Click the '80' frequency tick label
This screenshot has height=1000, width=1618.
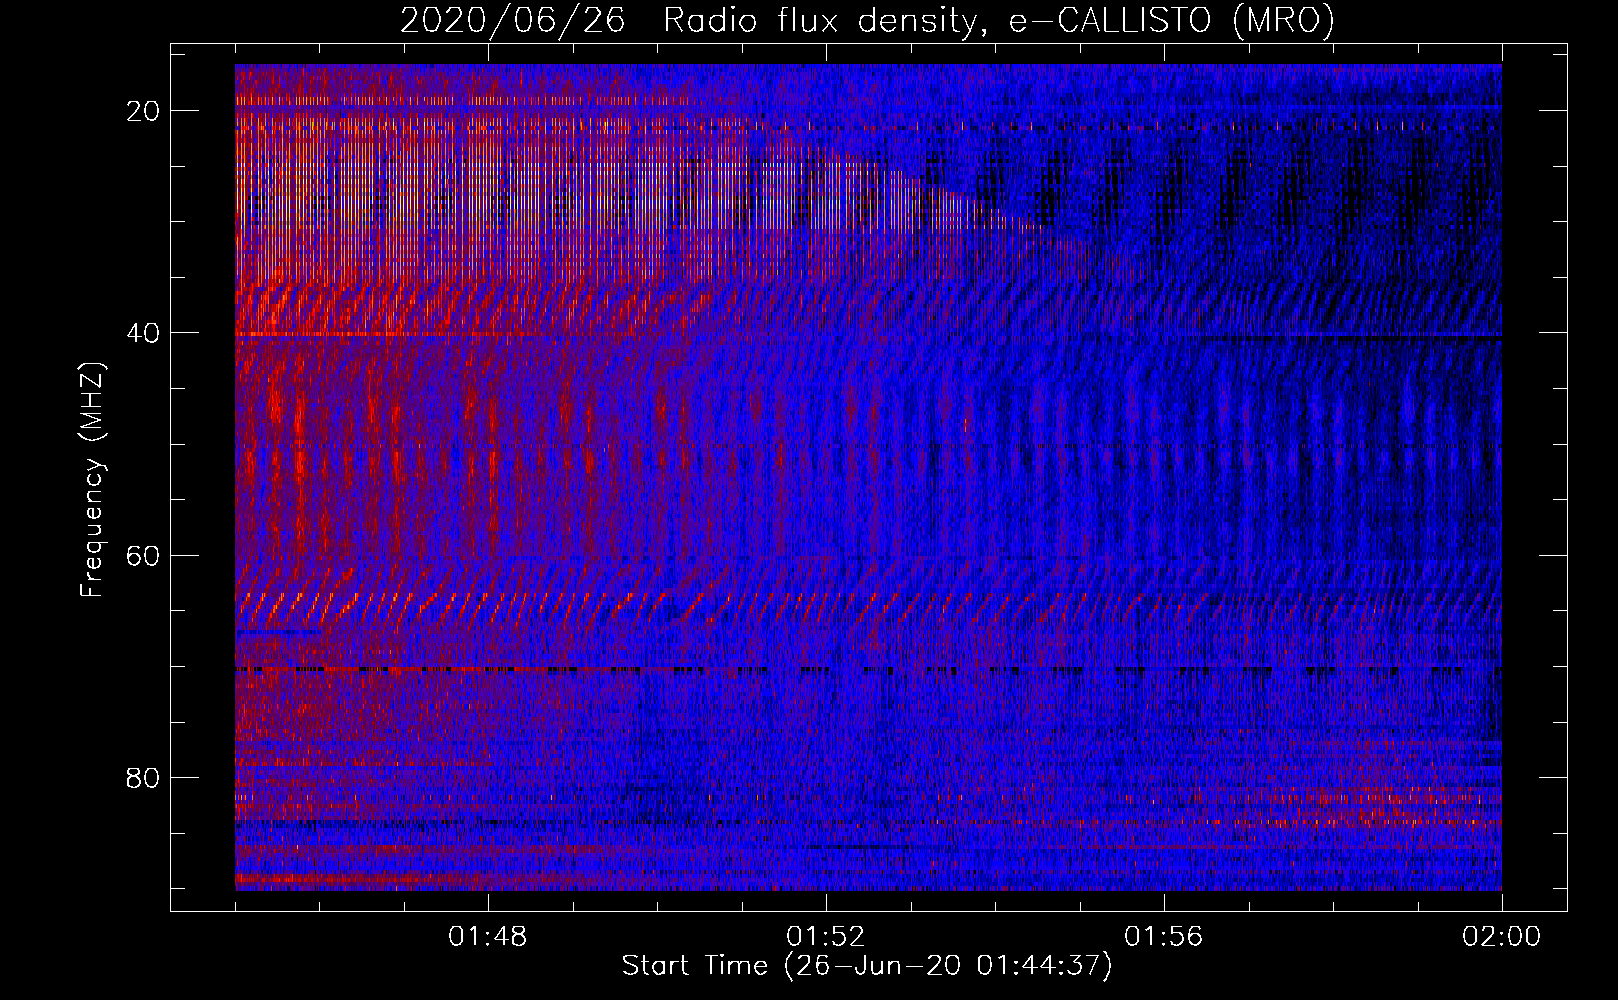pyautogui.click(x=143, y=777)
